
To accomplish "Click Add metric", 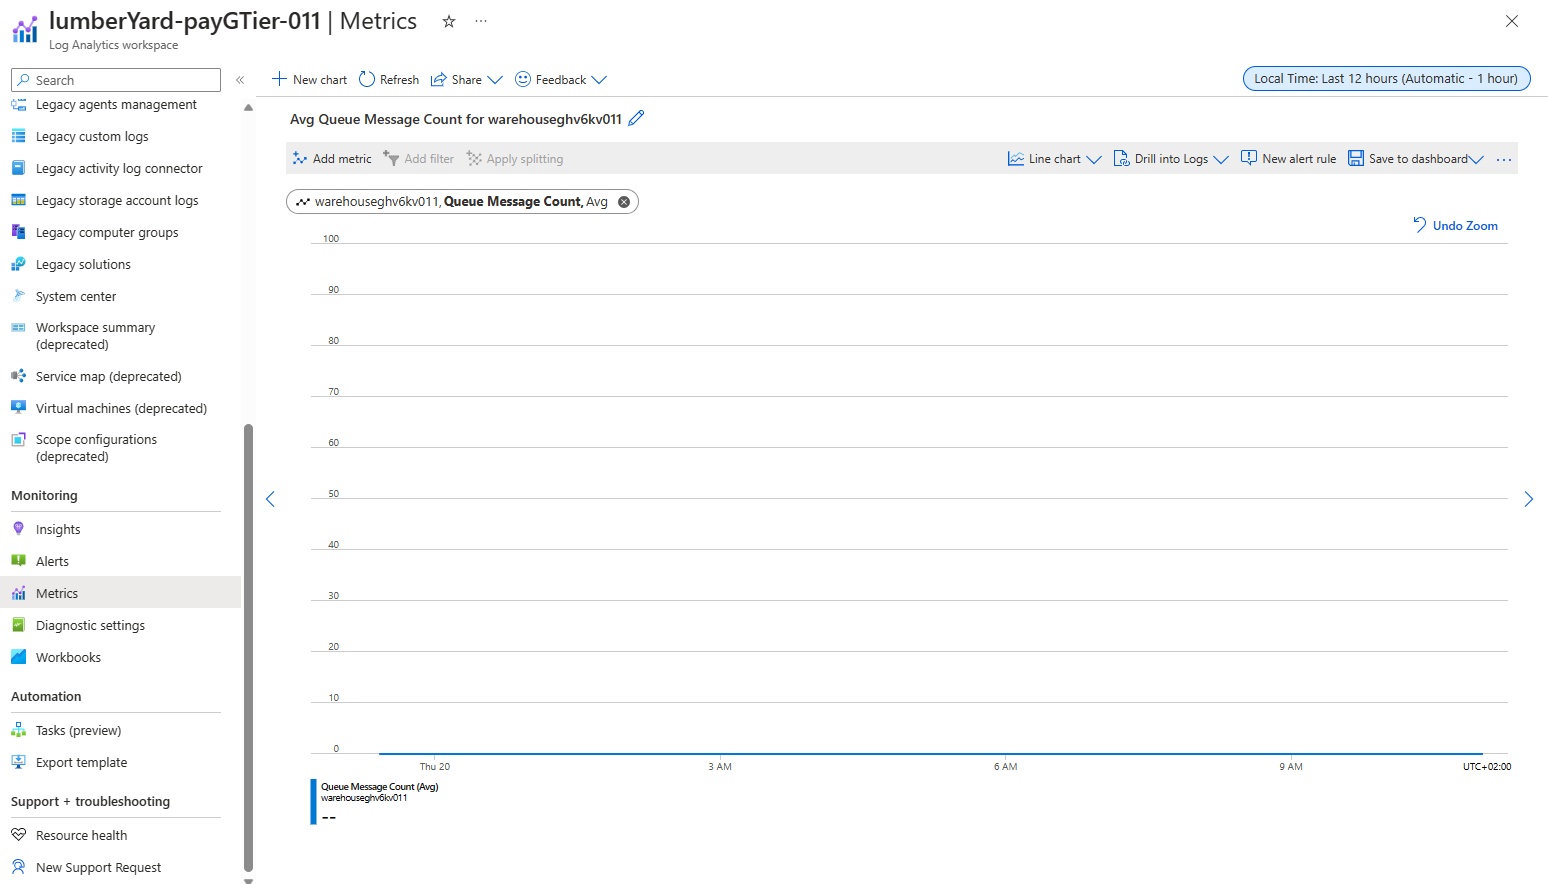I will tap(332, 159).
